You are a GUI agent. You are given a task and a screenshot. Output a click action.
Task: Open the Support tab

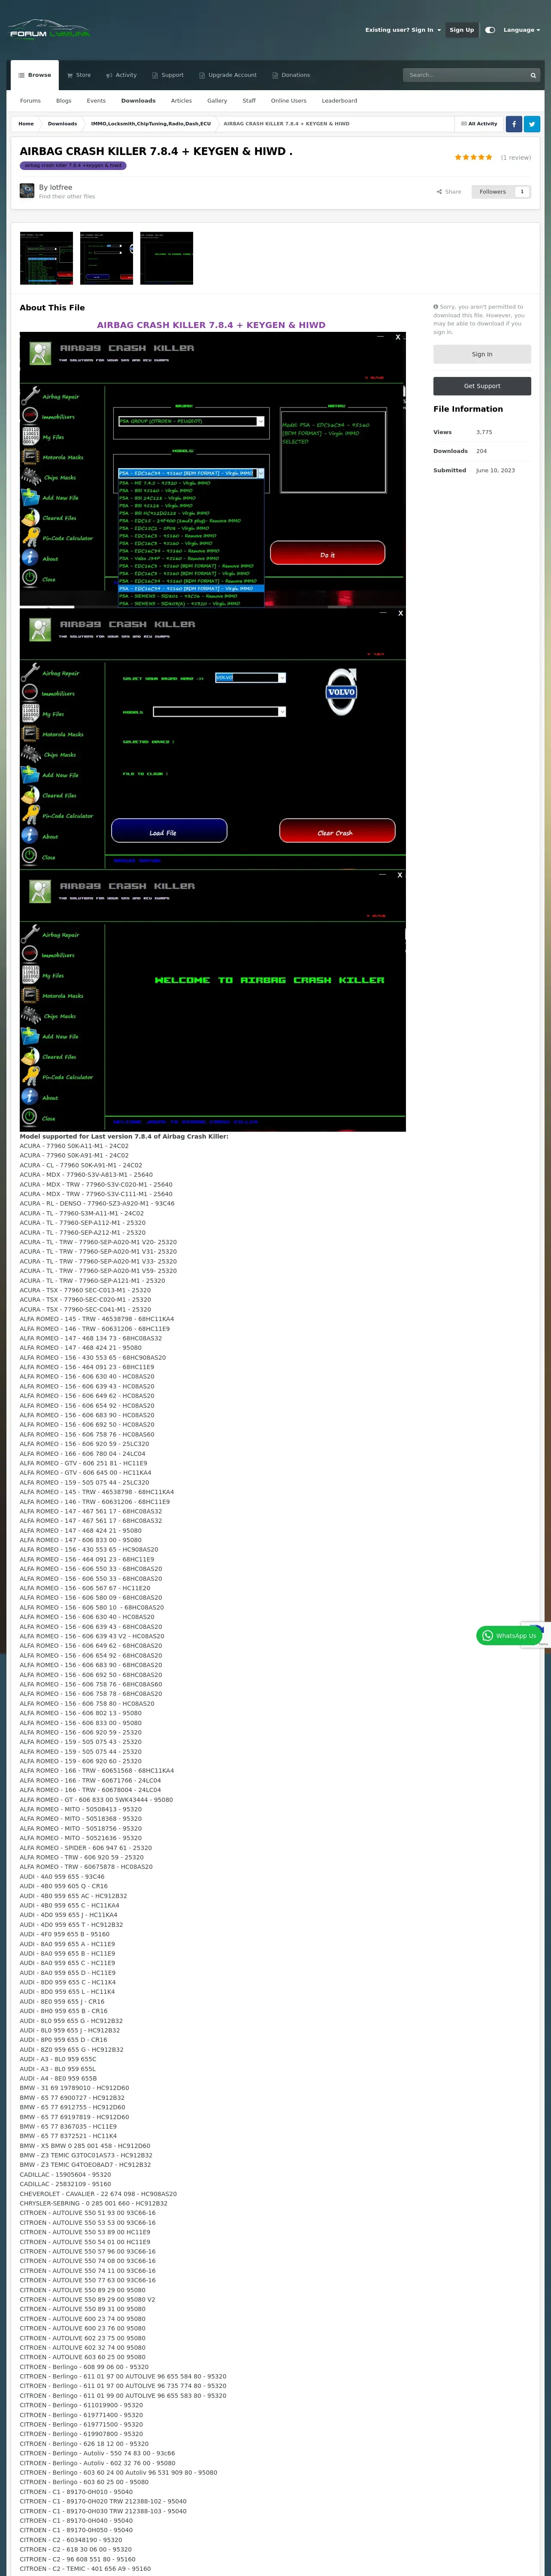(x=168, y=75)
